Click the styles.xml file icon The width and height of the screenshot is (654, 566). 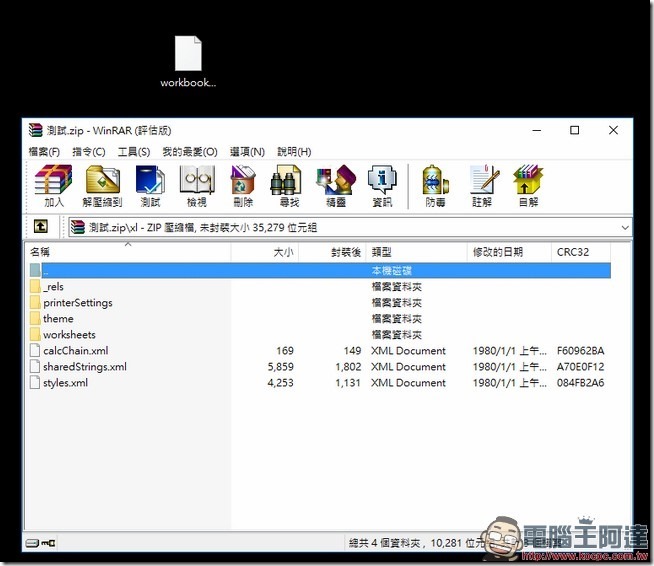coord(35,382)
